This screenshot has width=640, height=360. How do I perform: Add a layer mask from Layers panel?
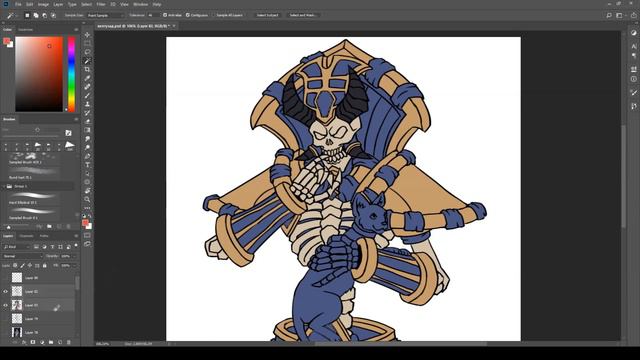click(x=33, y=342)
